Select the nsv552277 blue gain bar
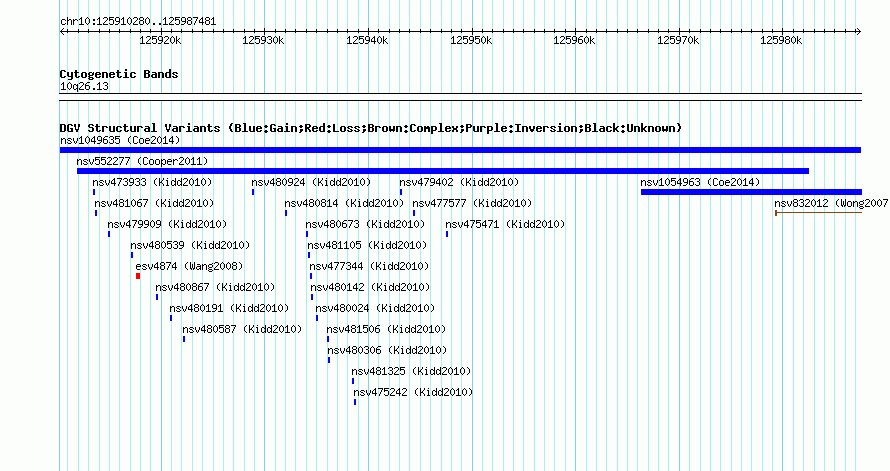The image size is (890, 471). (443, 171)
